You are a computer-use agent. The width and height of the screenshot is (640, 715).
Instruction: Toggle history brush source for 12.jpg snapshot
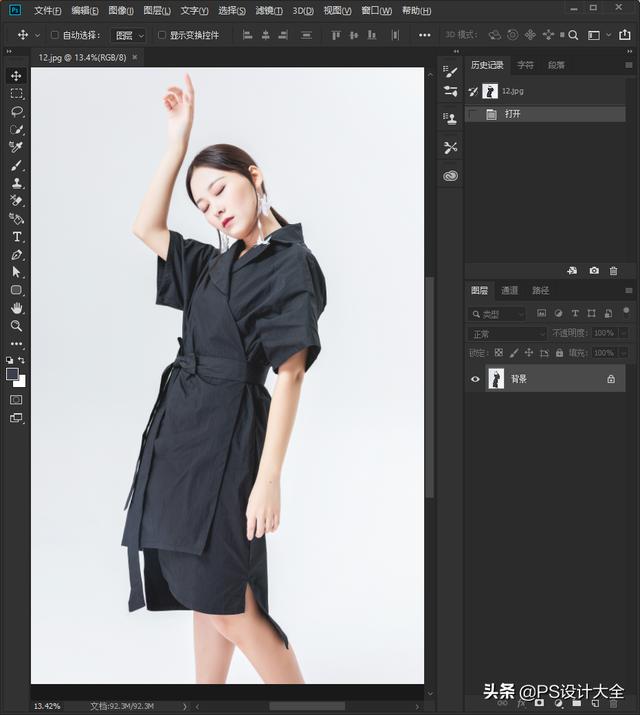coord(473,91)
